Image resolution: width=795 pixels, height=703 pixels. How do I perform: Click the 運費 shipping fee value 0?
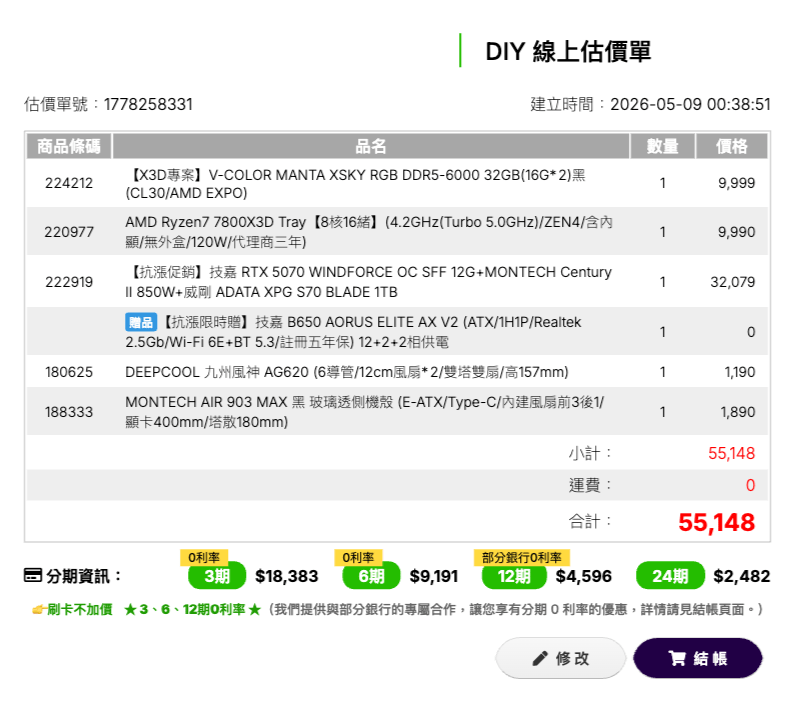tap(750, 485)
